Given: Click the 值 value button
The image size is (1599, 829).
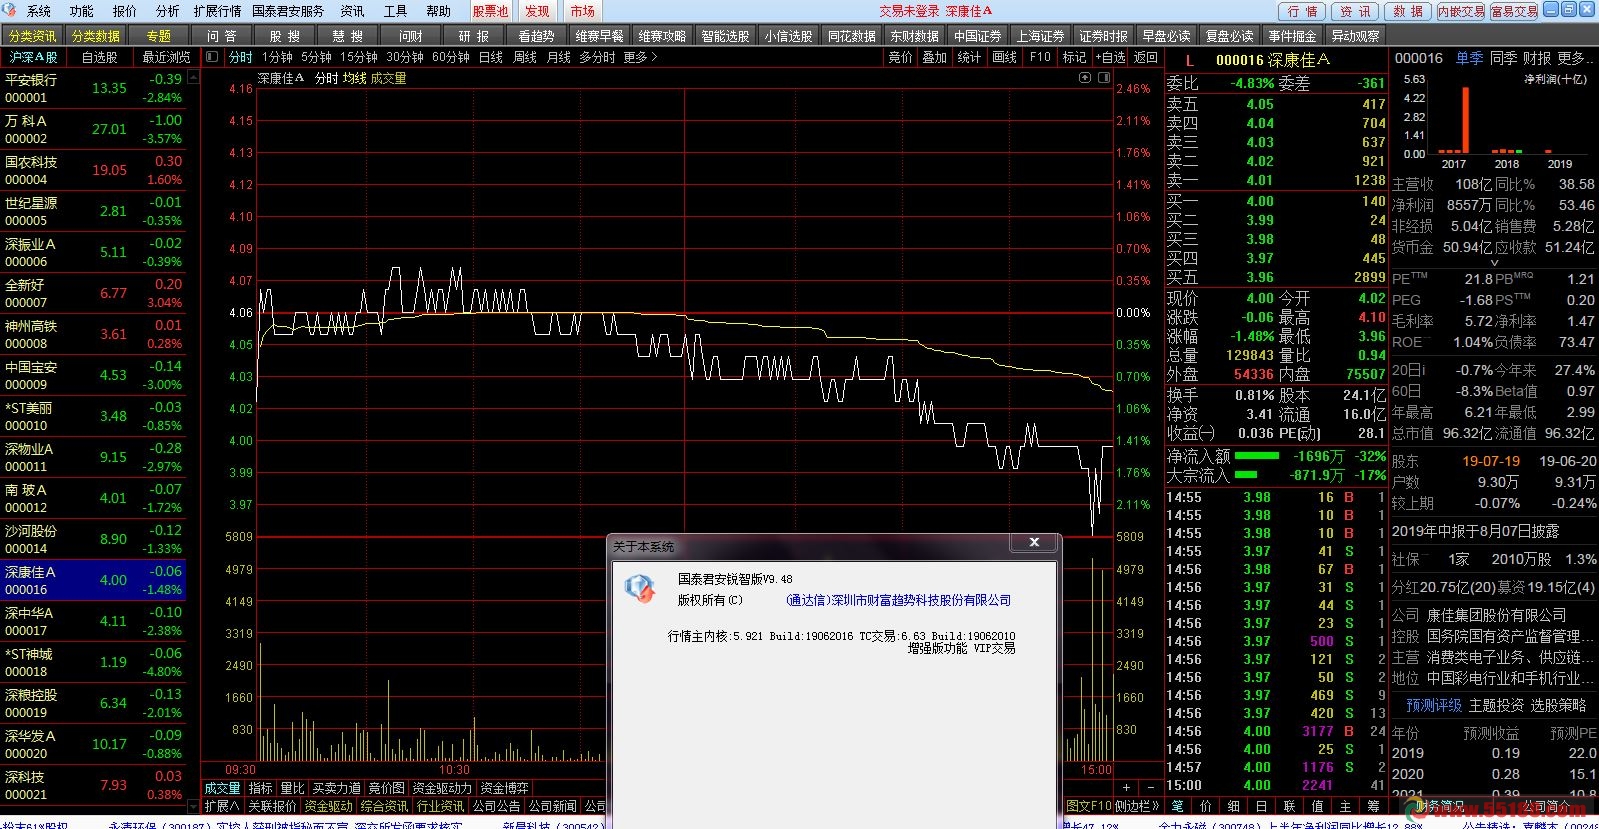Looking at the screenshot, I should tap(1318, 806).
